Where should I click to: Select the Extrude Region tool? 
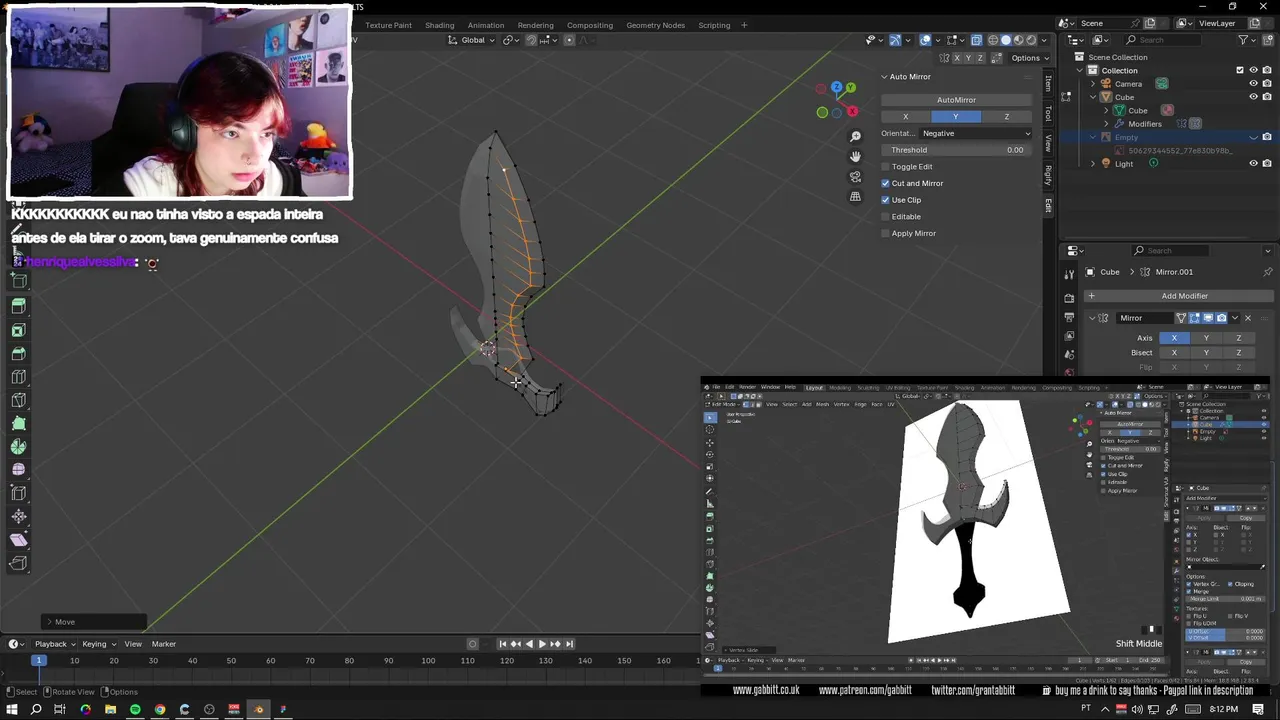click(18, 306)
